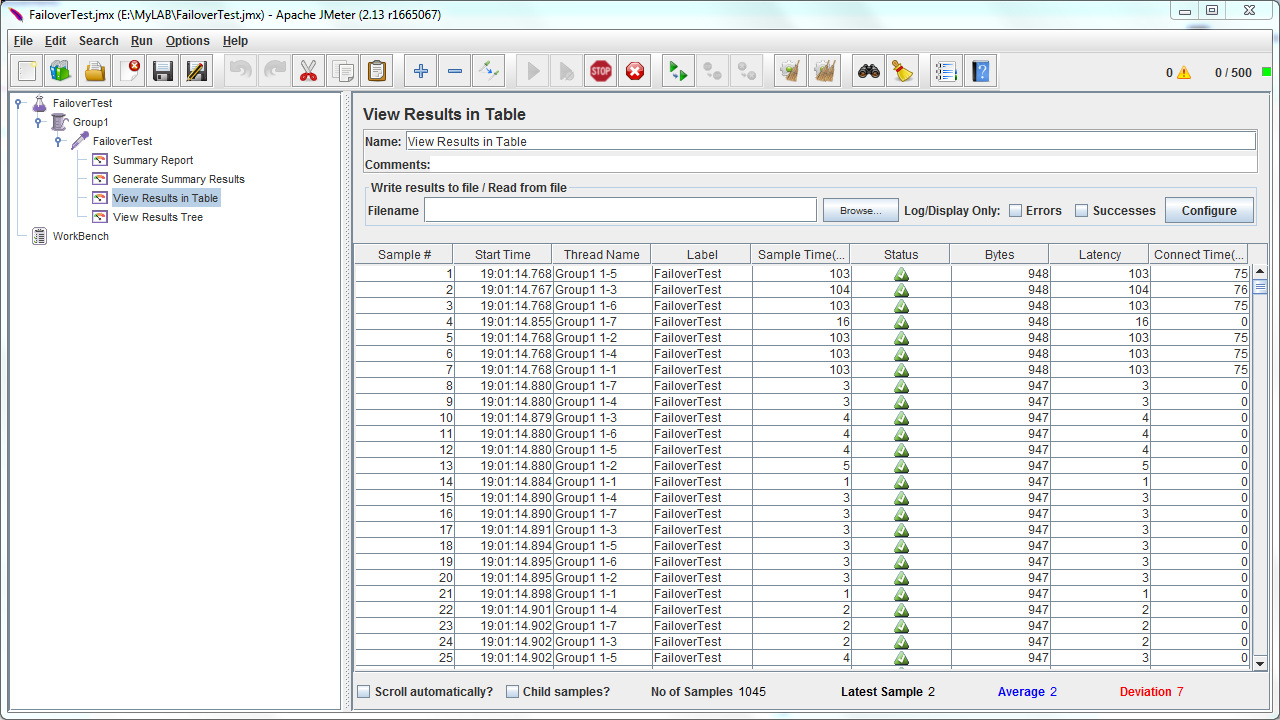This screenshot has width=1280, height=720.
Task: Sort by Sample # column header
Action: [x=404, y=255]
